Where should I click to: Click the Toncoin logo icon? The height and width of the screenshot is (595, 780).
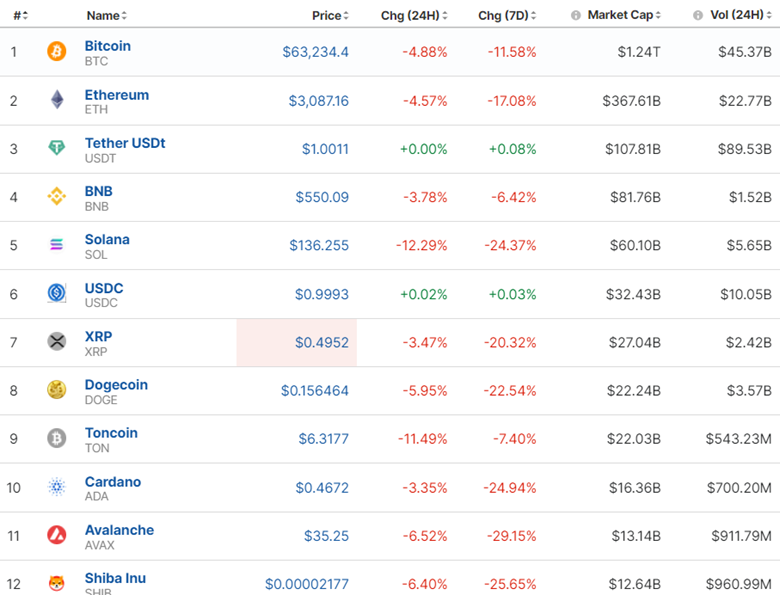pyautogui.click(x=57, y=438)
